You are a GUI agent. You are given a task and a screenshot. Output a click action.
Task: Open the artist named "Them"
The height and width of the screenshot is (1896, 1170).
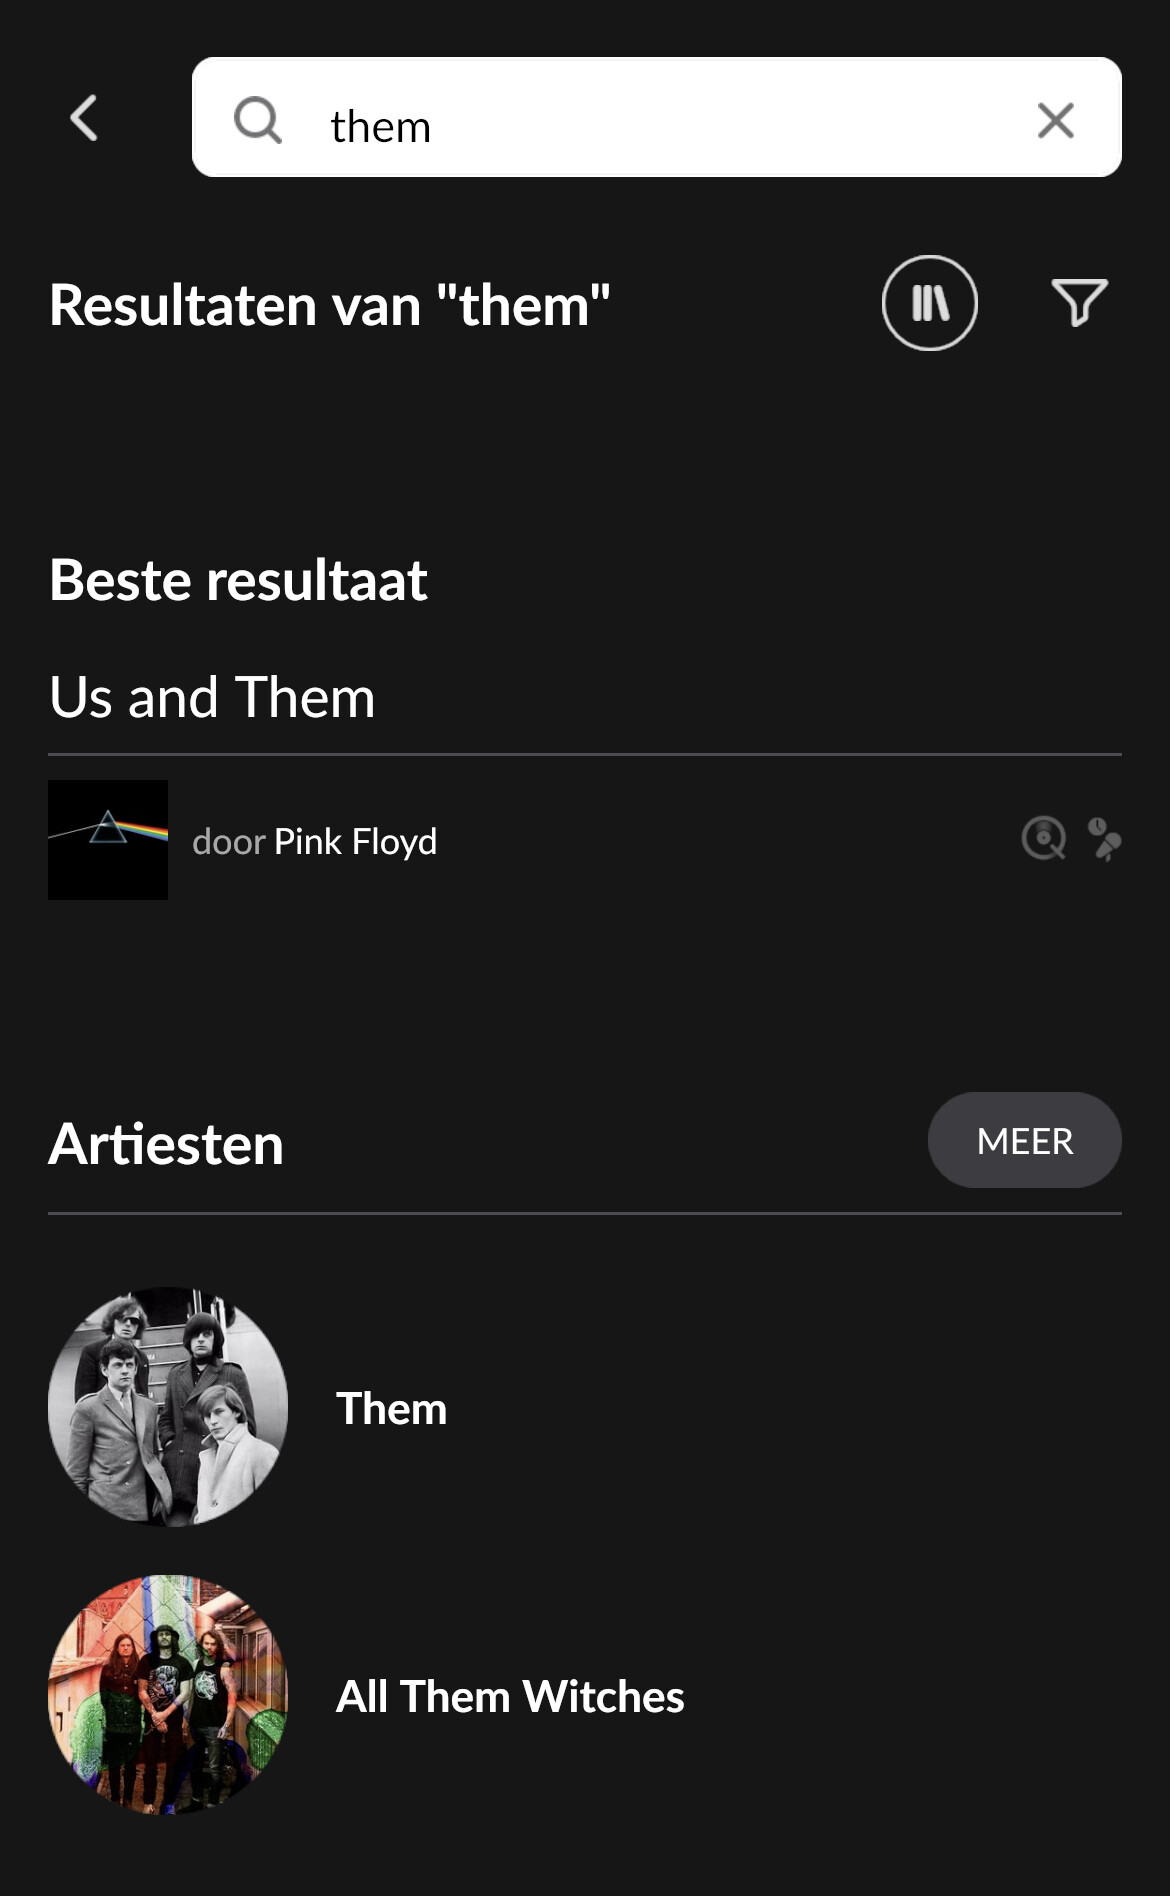(x=391, y=1408)
